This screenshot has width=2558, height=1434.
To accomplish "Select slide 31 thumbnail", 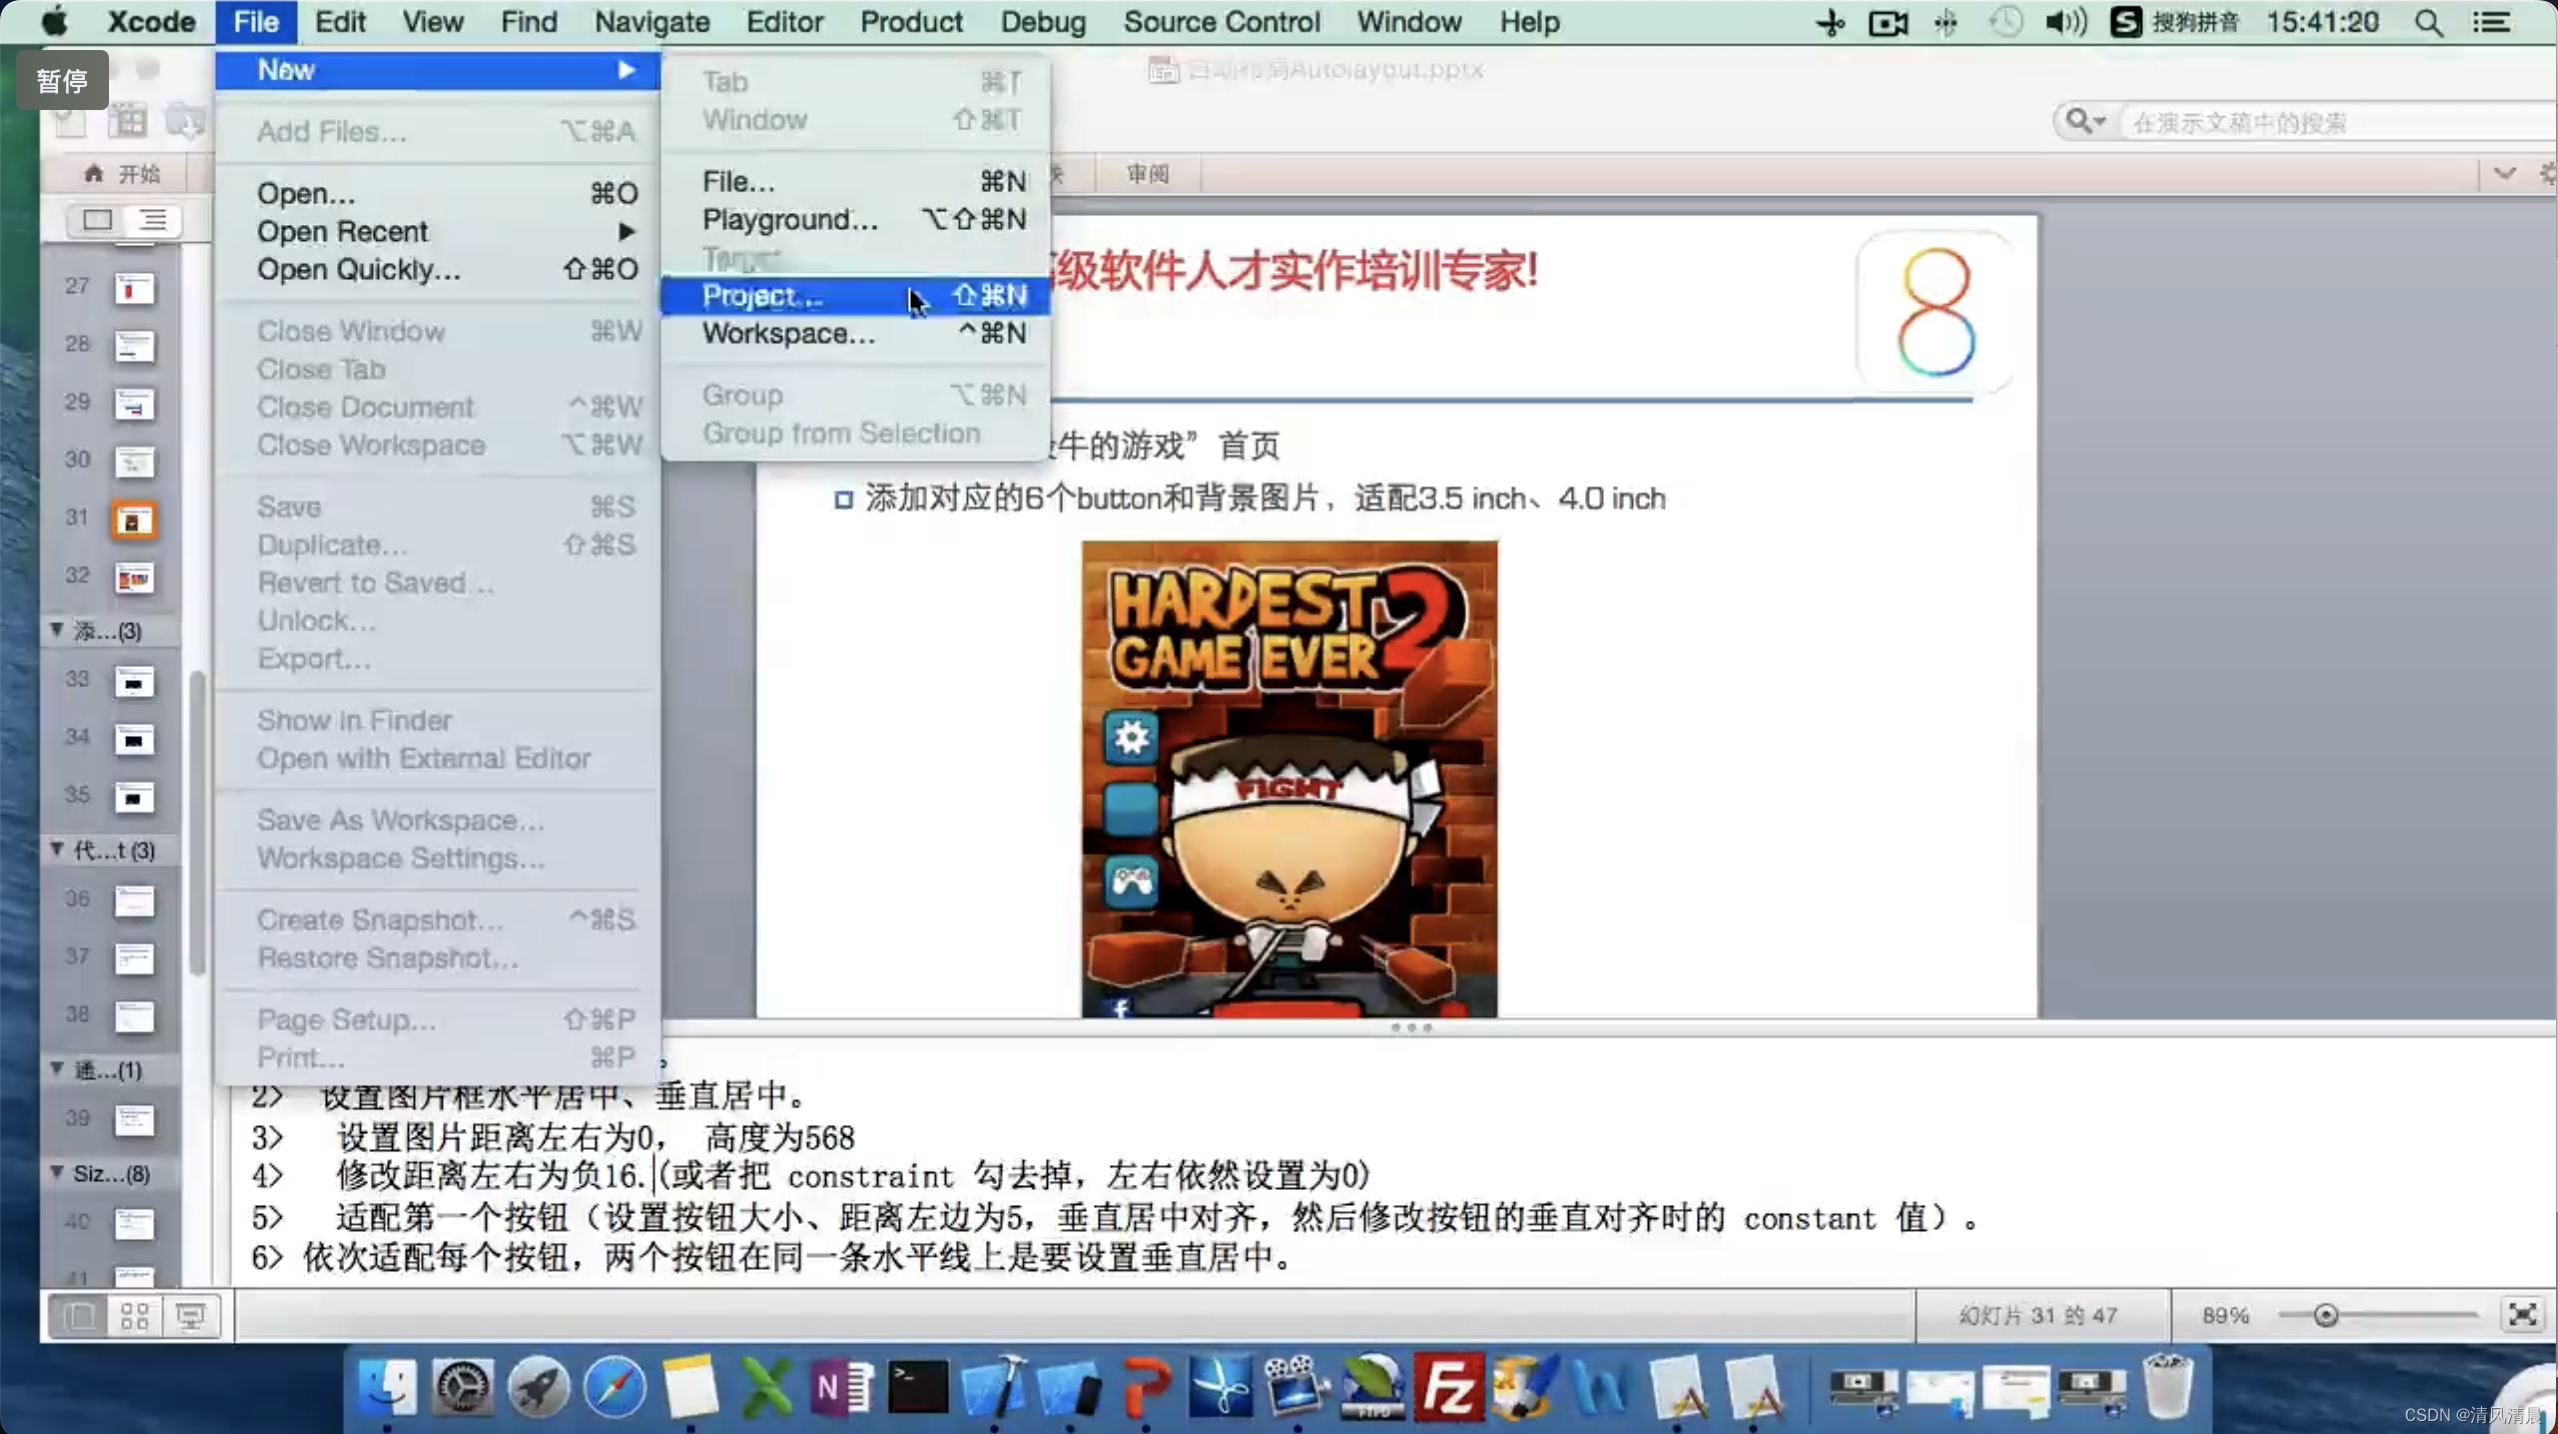I will click(134, 520).
